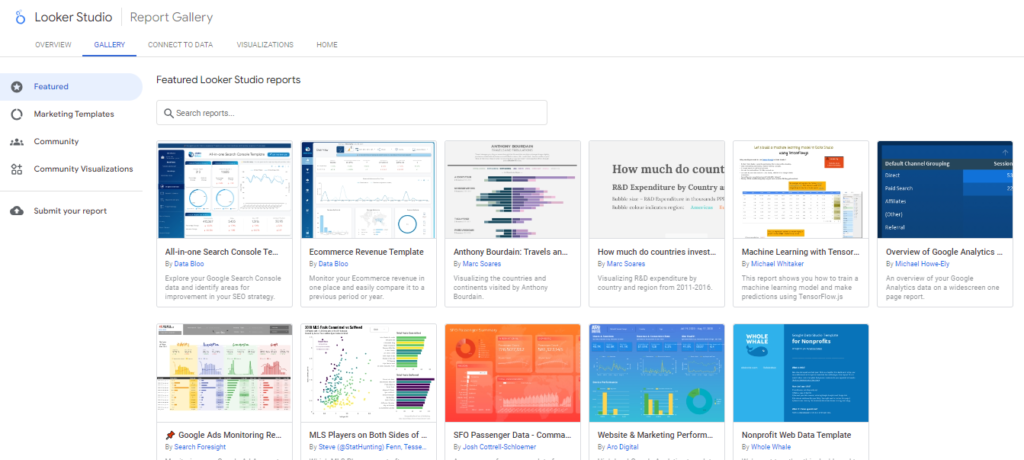Open the Website & Marketing Performance thumbnail
This screenshot has width=1024, height=460.
(657, 373)
